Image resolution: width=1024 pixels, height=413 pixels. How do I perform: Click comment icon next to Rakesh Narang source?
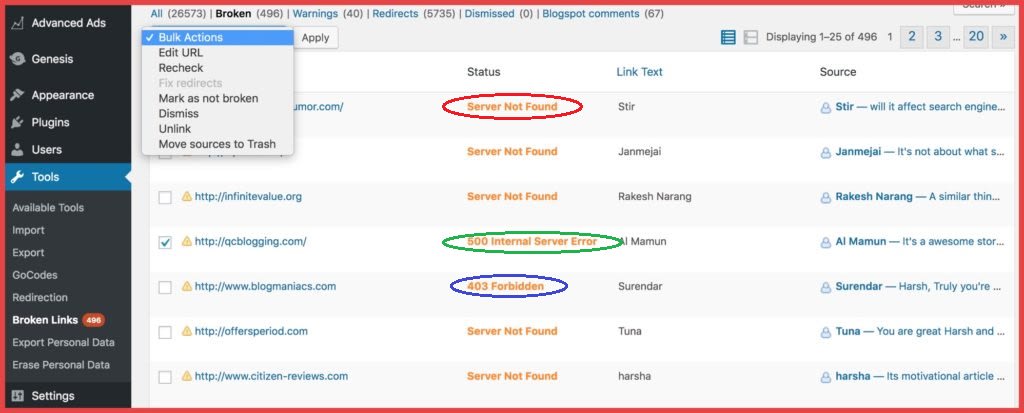pos(826,197)
